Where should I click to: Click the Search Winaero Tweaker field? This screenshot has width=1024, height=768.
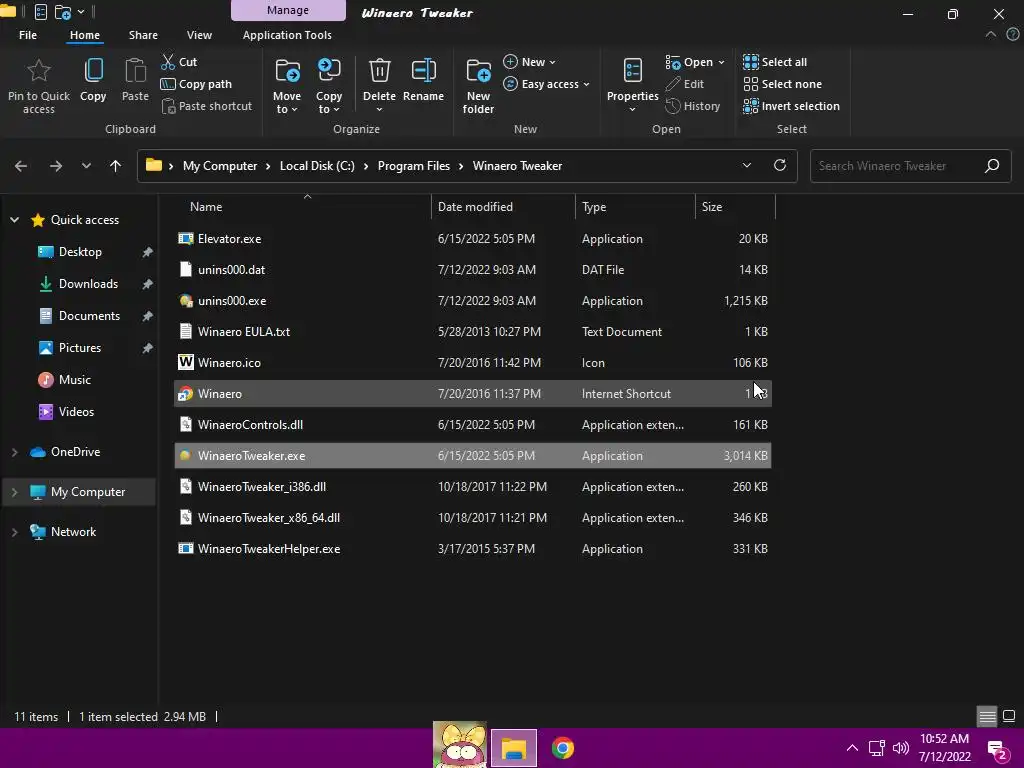click(910, 166)
